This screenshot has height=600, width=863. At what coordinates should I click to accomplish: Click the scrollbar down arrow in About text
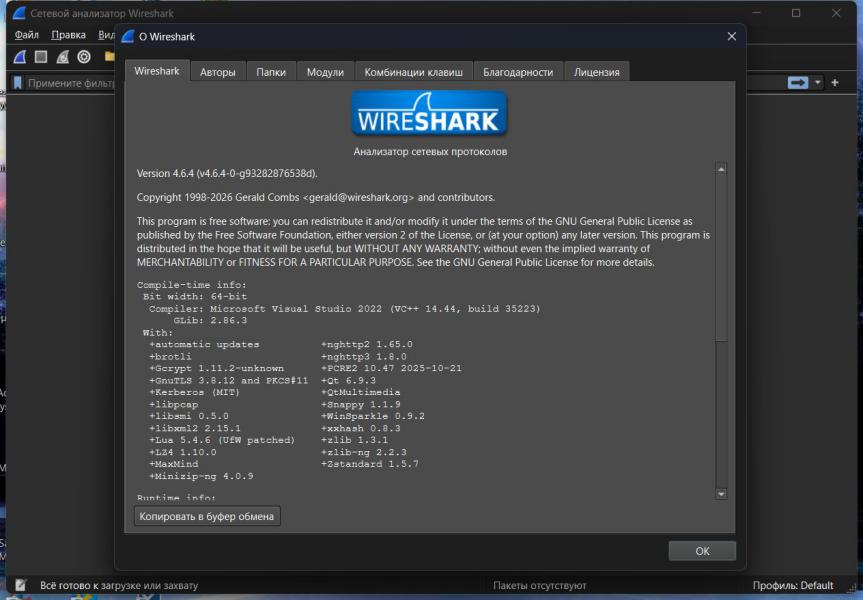721,494
